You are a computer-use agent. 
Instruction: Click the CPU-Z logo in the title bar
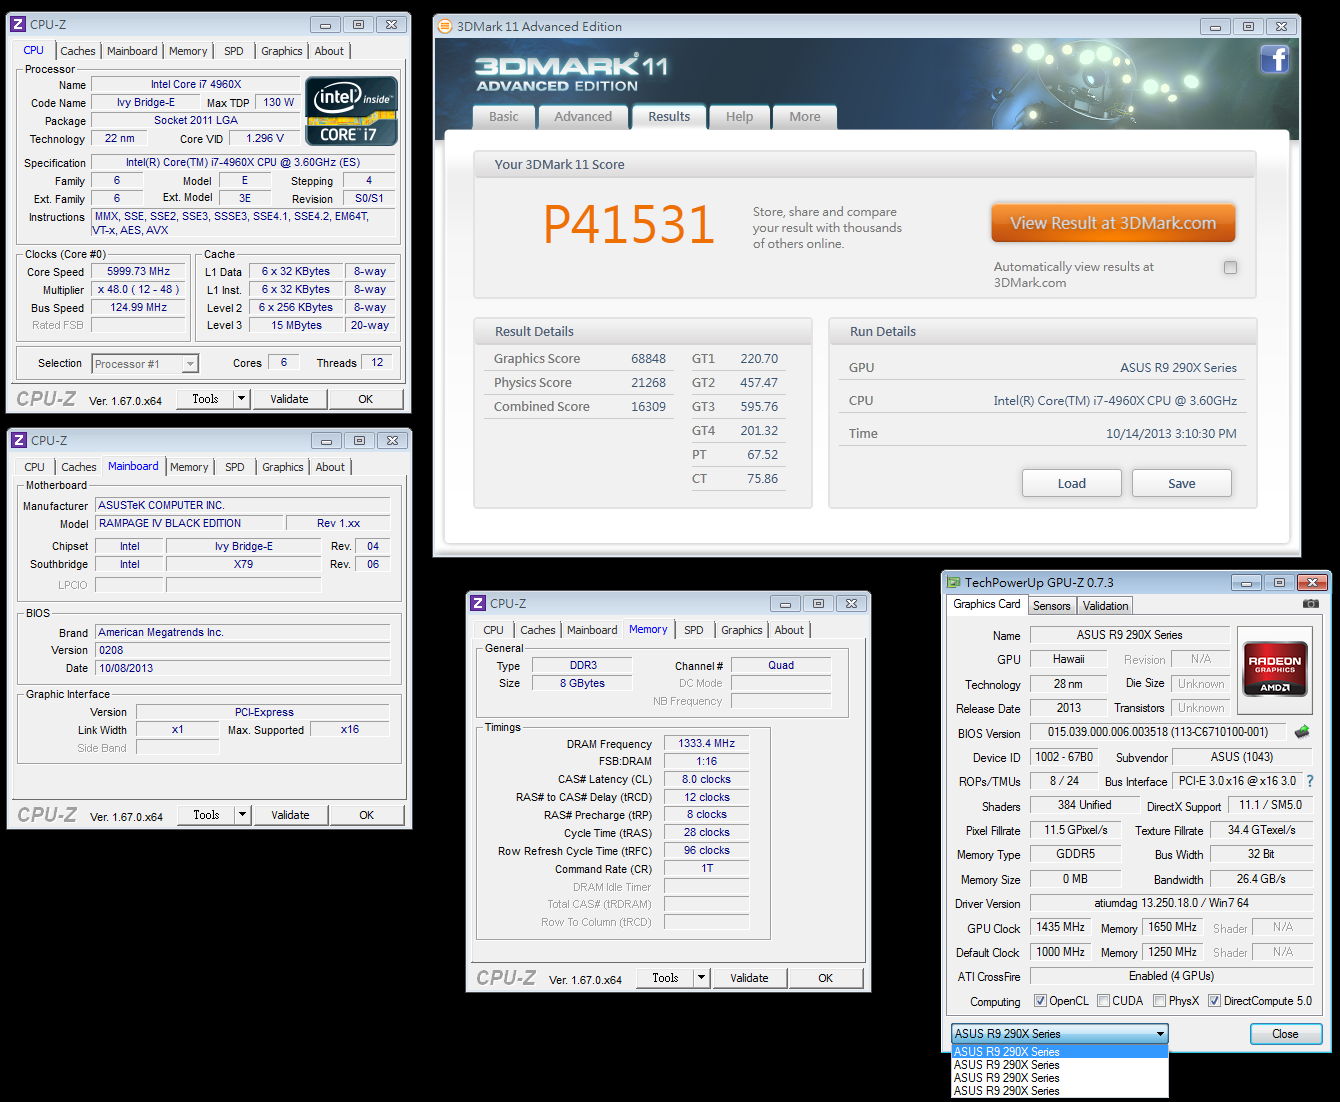click(17, 23)
